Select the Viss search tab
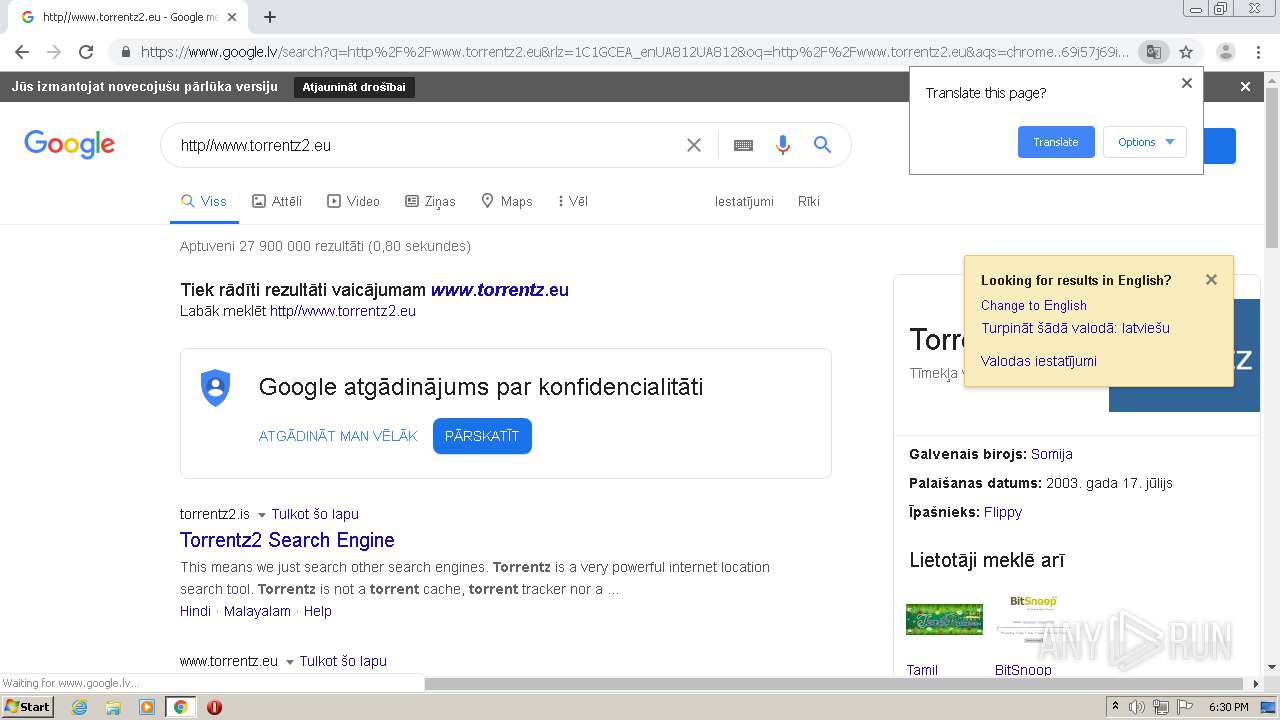This screenshot has width=1280, height=720. 204,201
